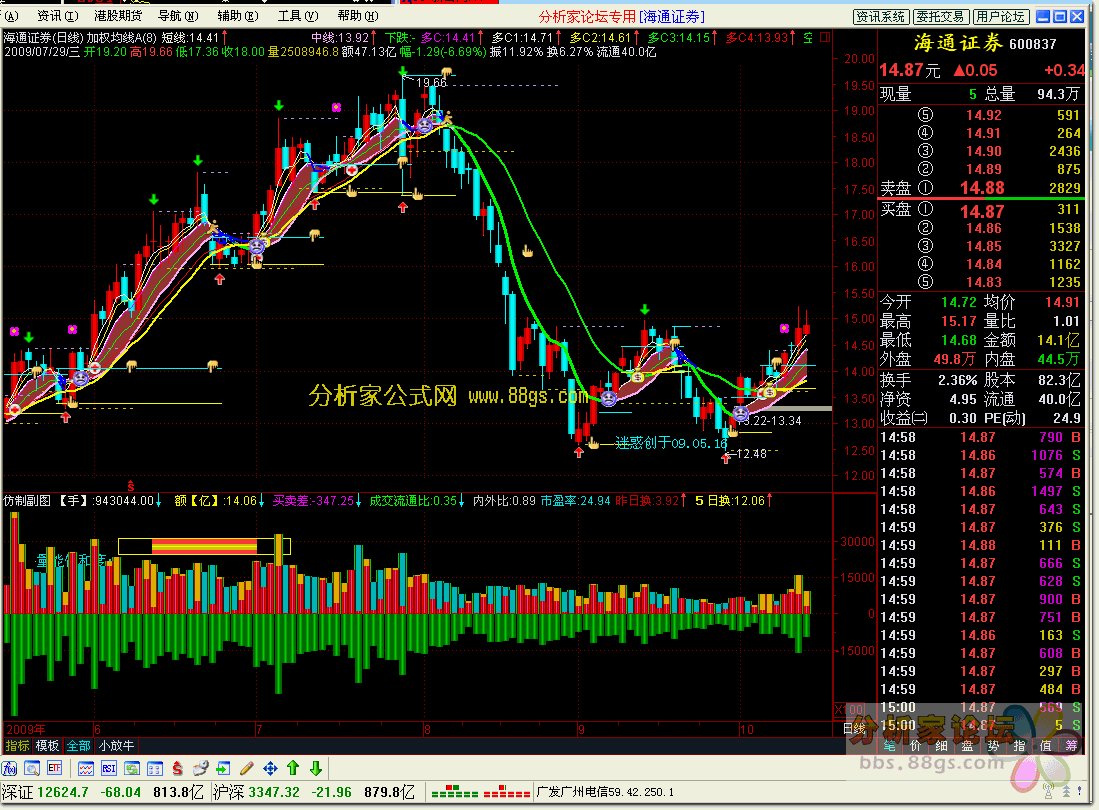This screenshot has width=1099, height=810.
Task: Click the green refresh window icon
Action: coord(132,769)
